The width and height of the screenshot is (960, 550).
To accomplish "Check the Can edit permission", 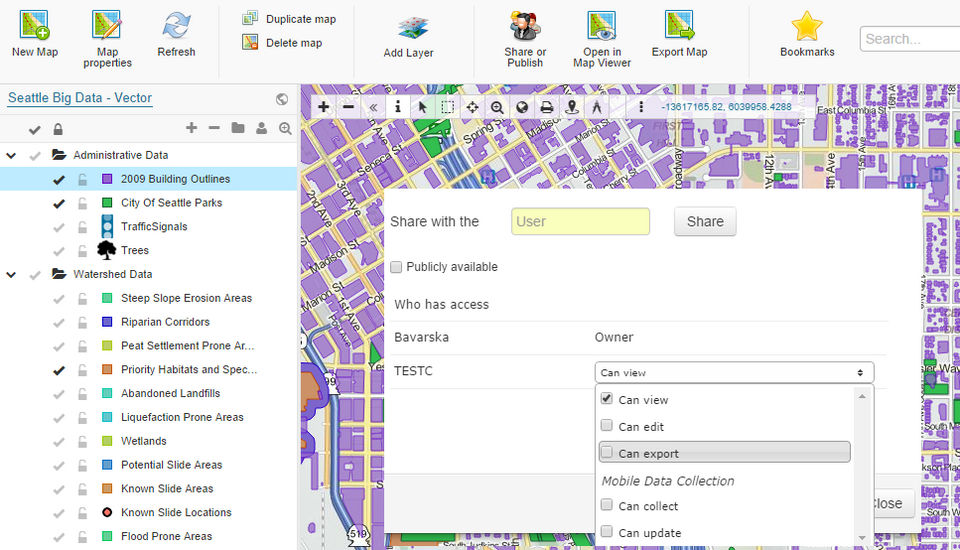I will coord(607,426).
